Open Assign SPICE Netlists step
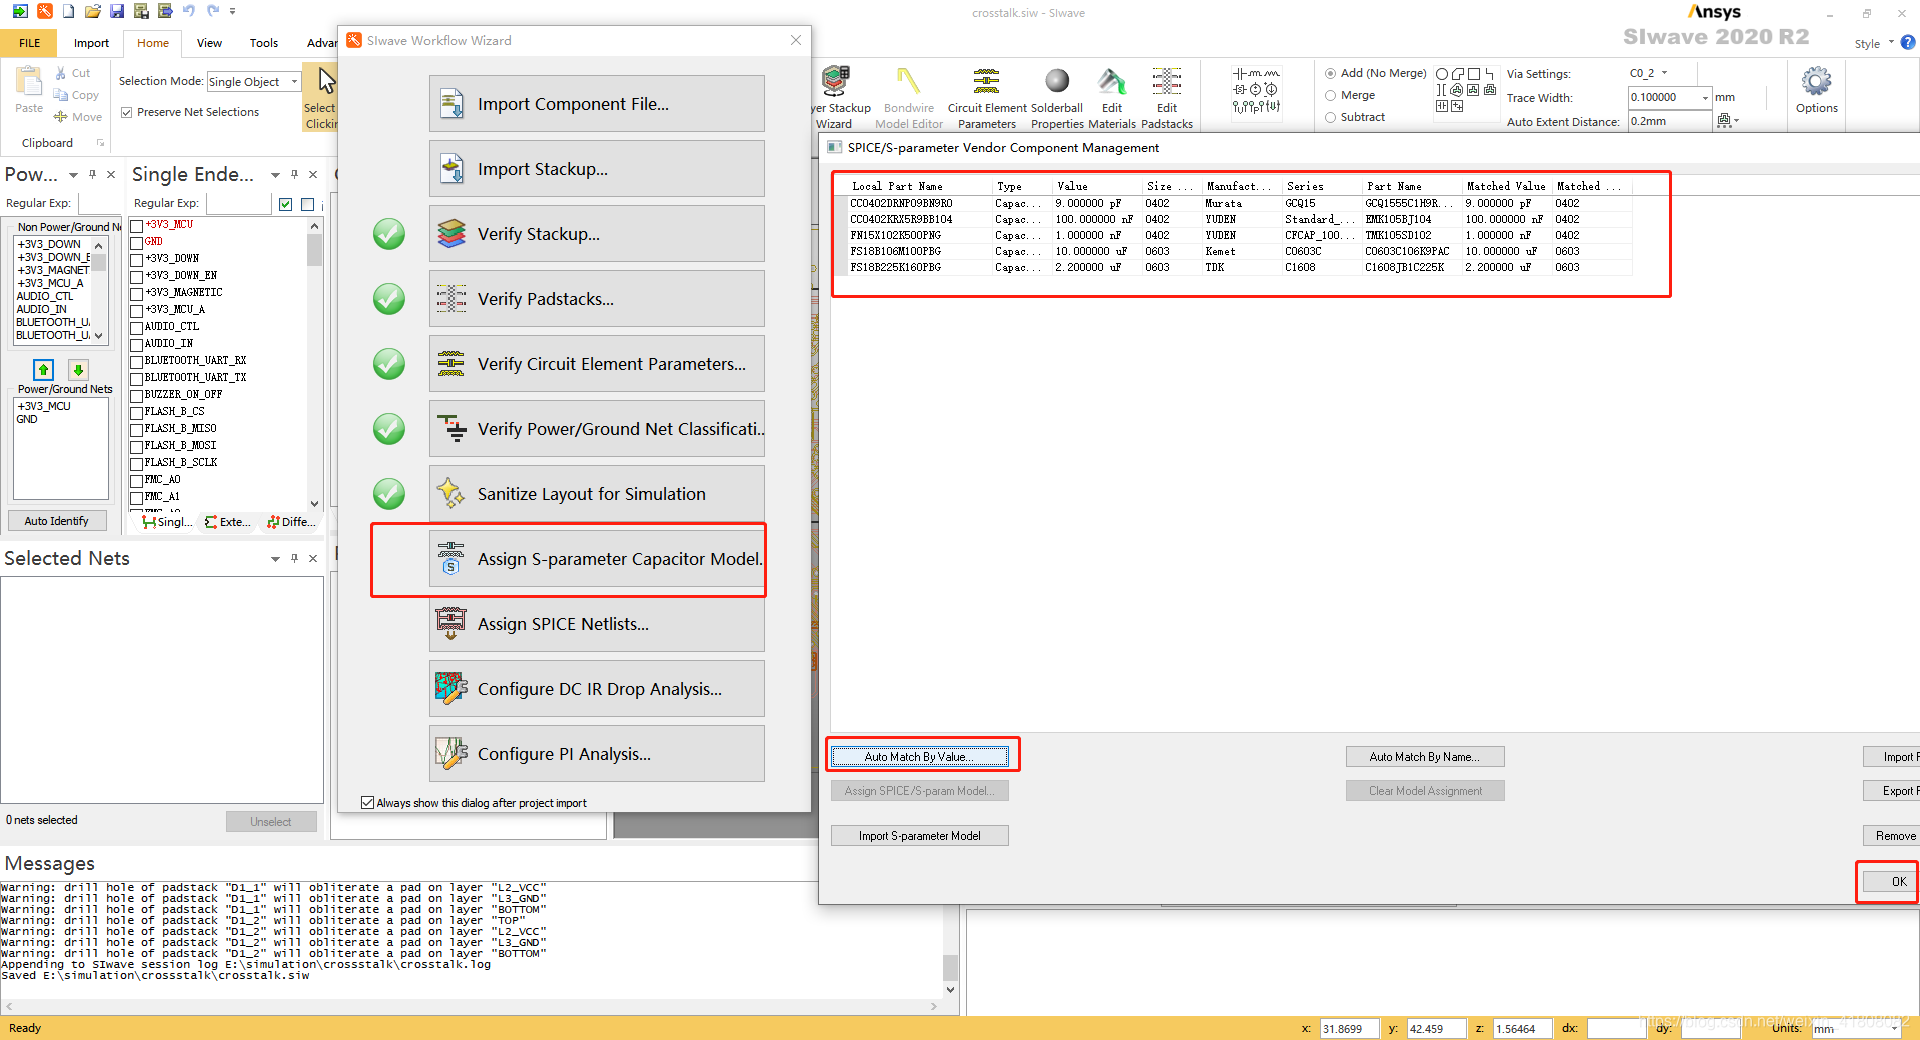This screenshot has height=1040, width=1920. [x=597, y=624]
